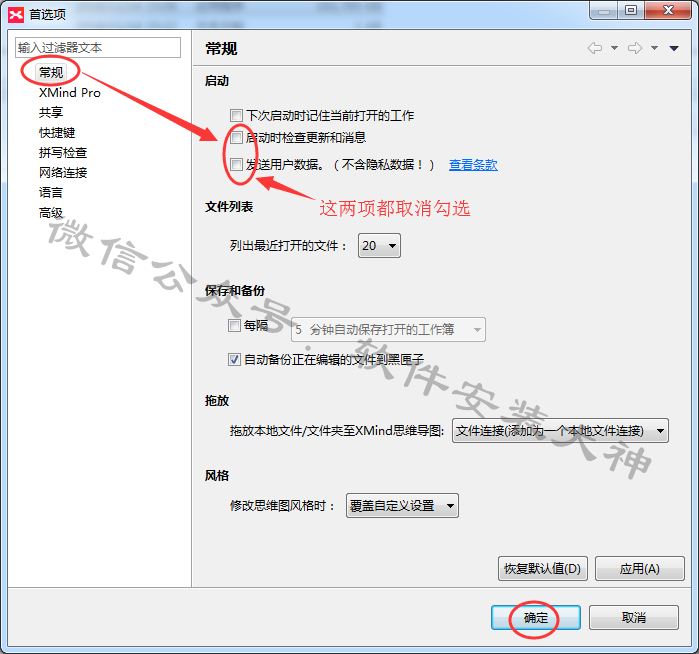Viewport: 699px width, 654px height.
Task: Select 语言 preferences page
Action: click(x=51, y=193)
